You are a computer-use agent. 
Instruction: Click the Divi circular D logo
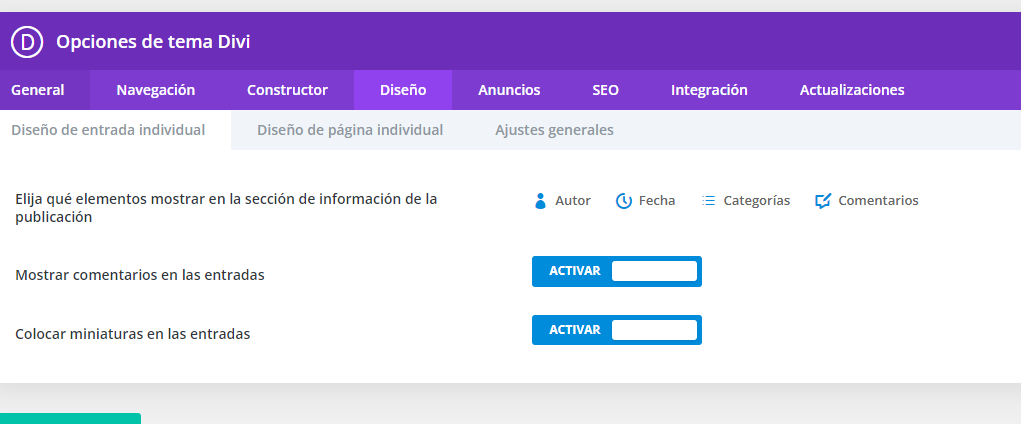coord(27,42)
